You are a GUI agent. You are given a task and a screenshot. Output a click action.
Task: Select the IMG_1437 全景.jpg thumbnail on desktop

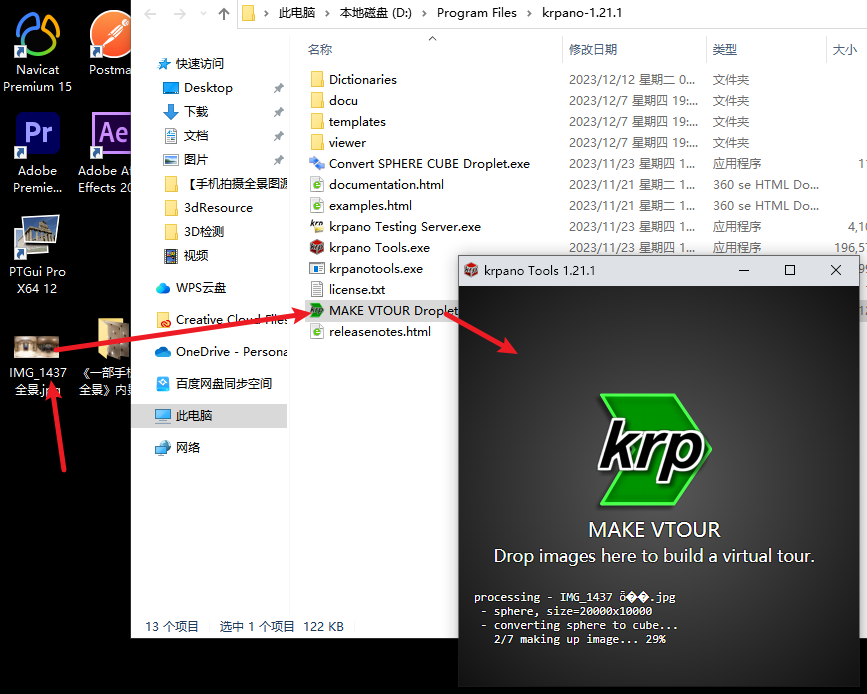point(36,347)
